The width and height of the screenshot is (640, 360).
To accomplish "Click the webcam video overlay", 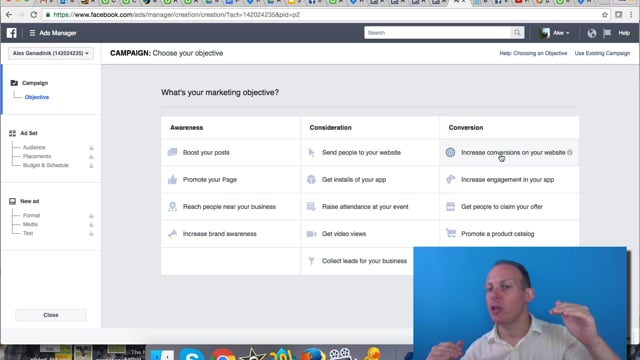I will [x=520, y=303].
